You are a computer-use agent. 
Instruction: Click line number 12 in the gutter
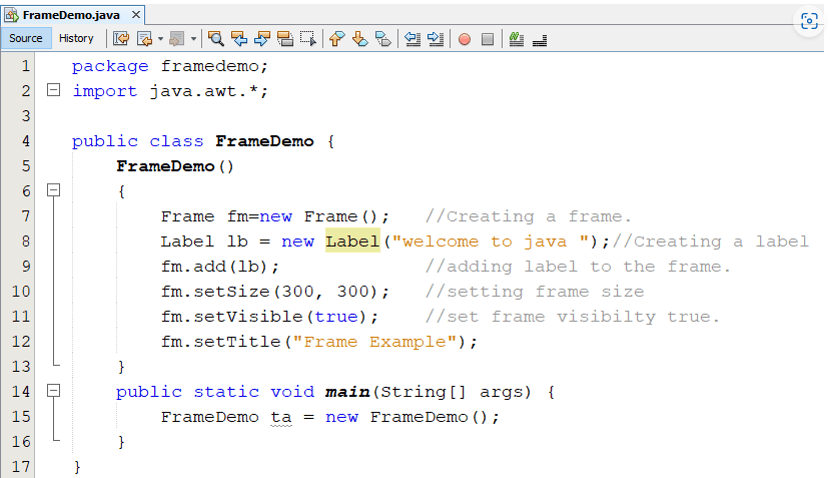pos(21,341)
